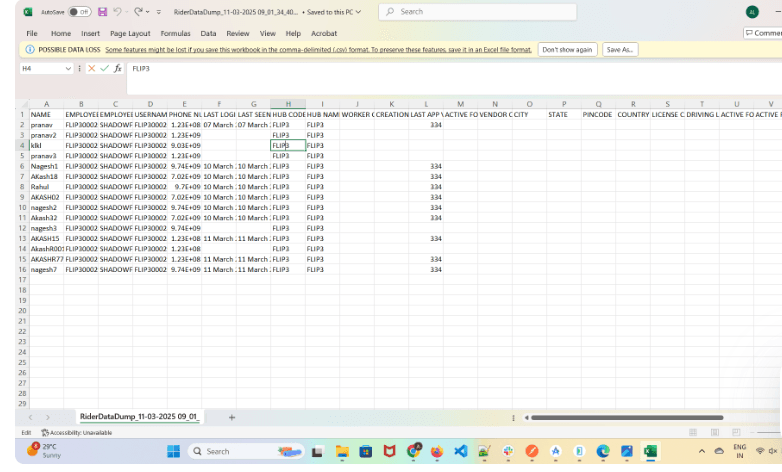Viewport: 782px width, 472px height.
Task: Click the Windows taskbar Search box
Action: pos(246,451)
